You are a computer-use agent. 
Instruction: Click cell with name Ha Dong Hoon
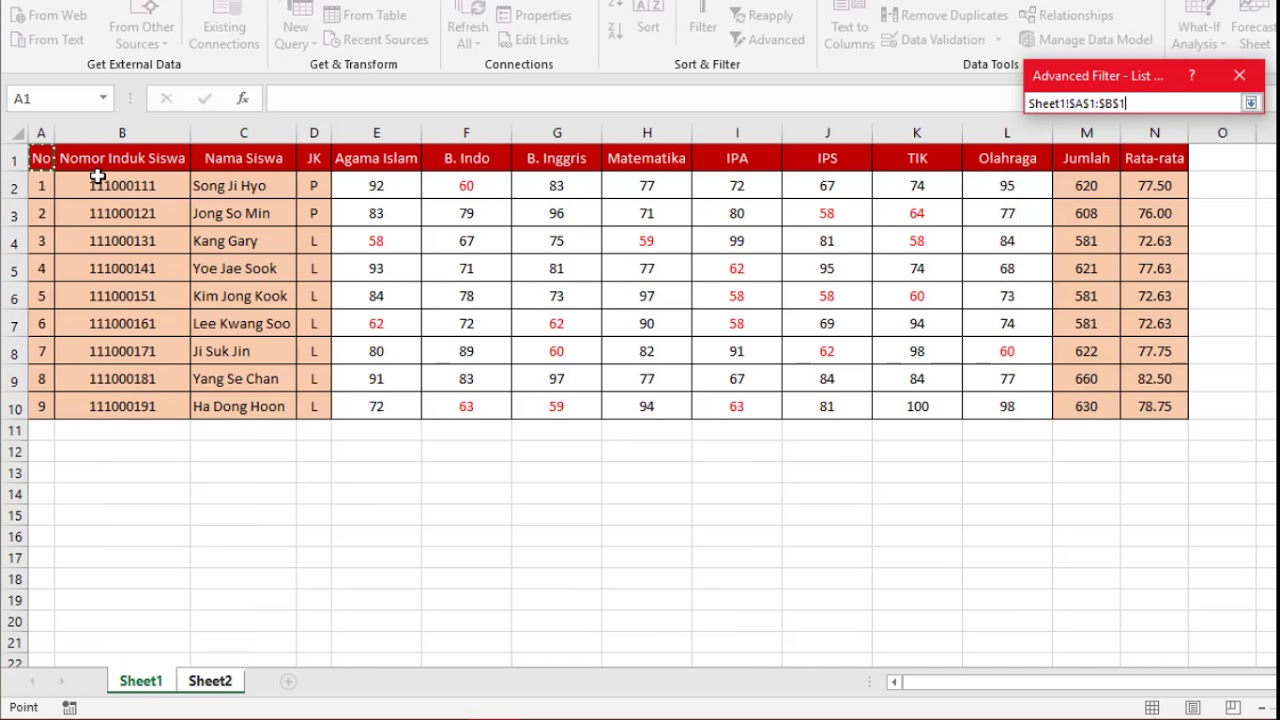(x=243, y=407)
